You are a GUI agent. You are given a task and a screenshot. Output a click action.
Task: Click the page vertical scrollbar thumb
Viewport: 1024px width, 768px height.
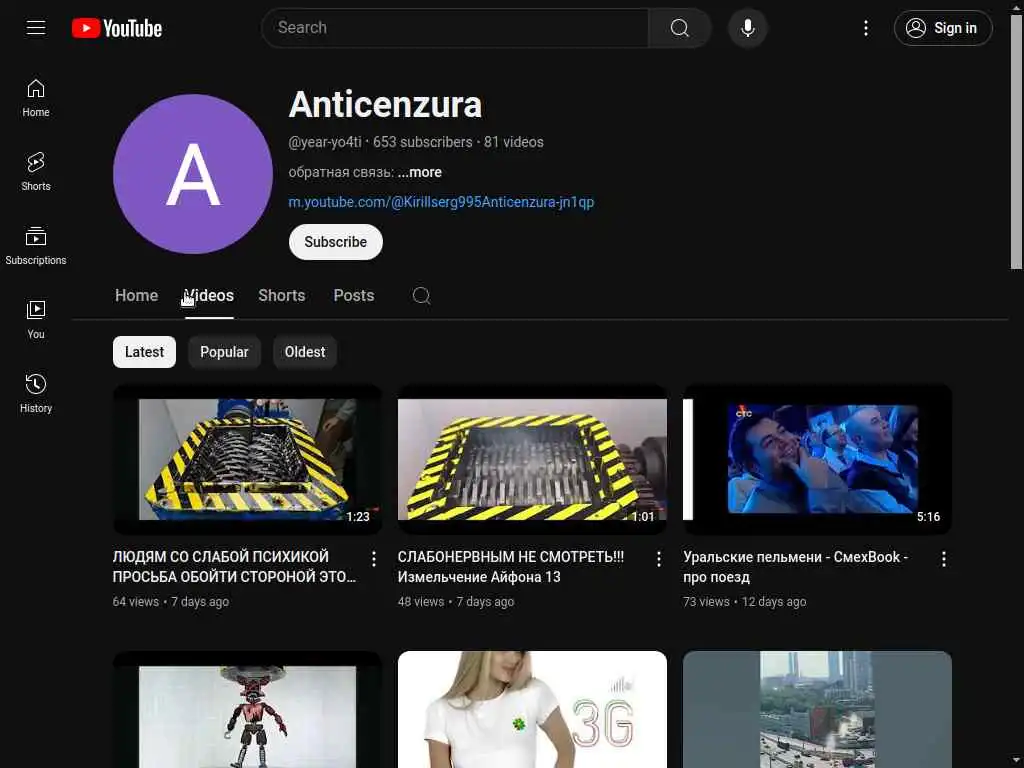[1016, 142]
